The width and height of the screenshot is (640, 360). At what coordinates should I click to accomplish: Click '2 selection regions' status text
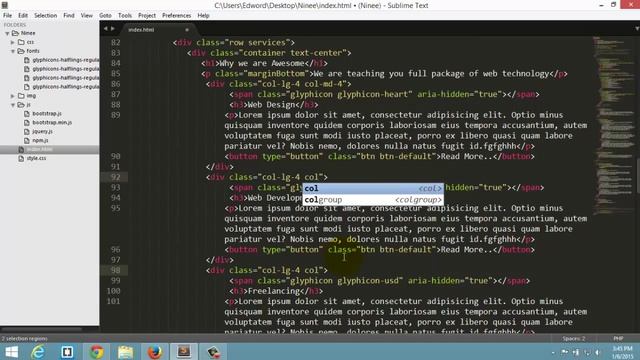click(25, 338)
